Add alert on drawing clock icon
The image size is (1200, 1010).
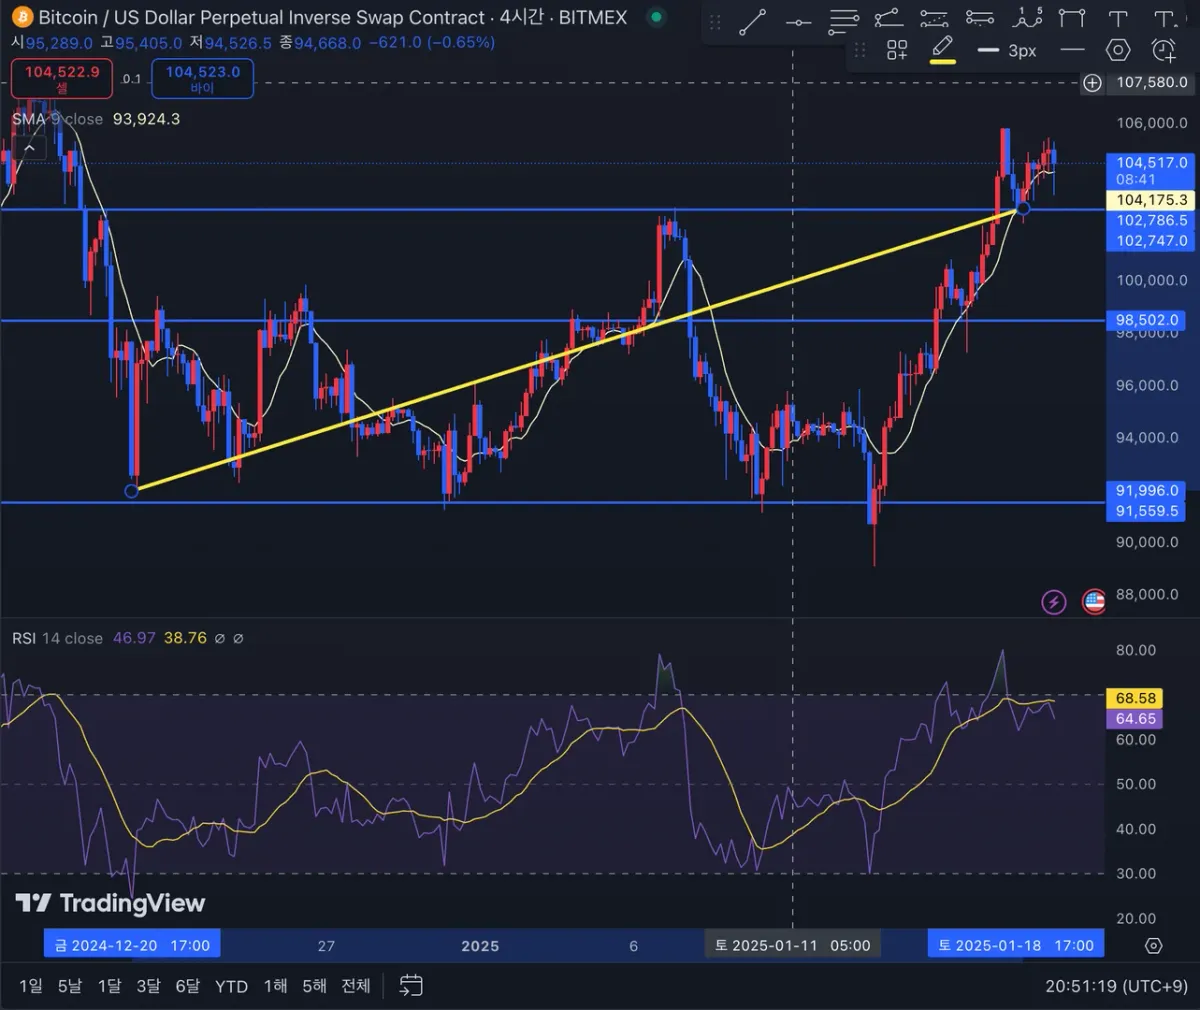(1164, 50)
